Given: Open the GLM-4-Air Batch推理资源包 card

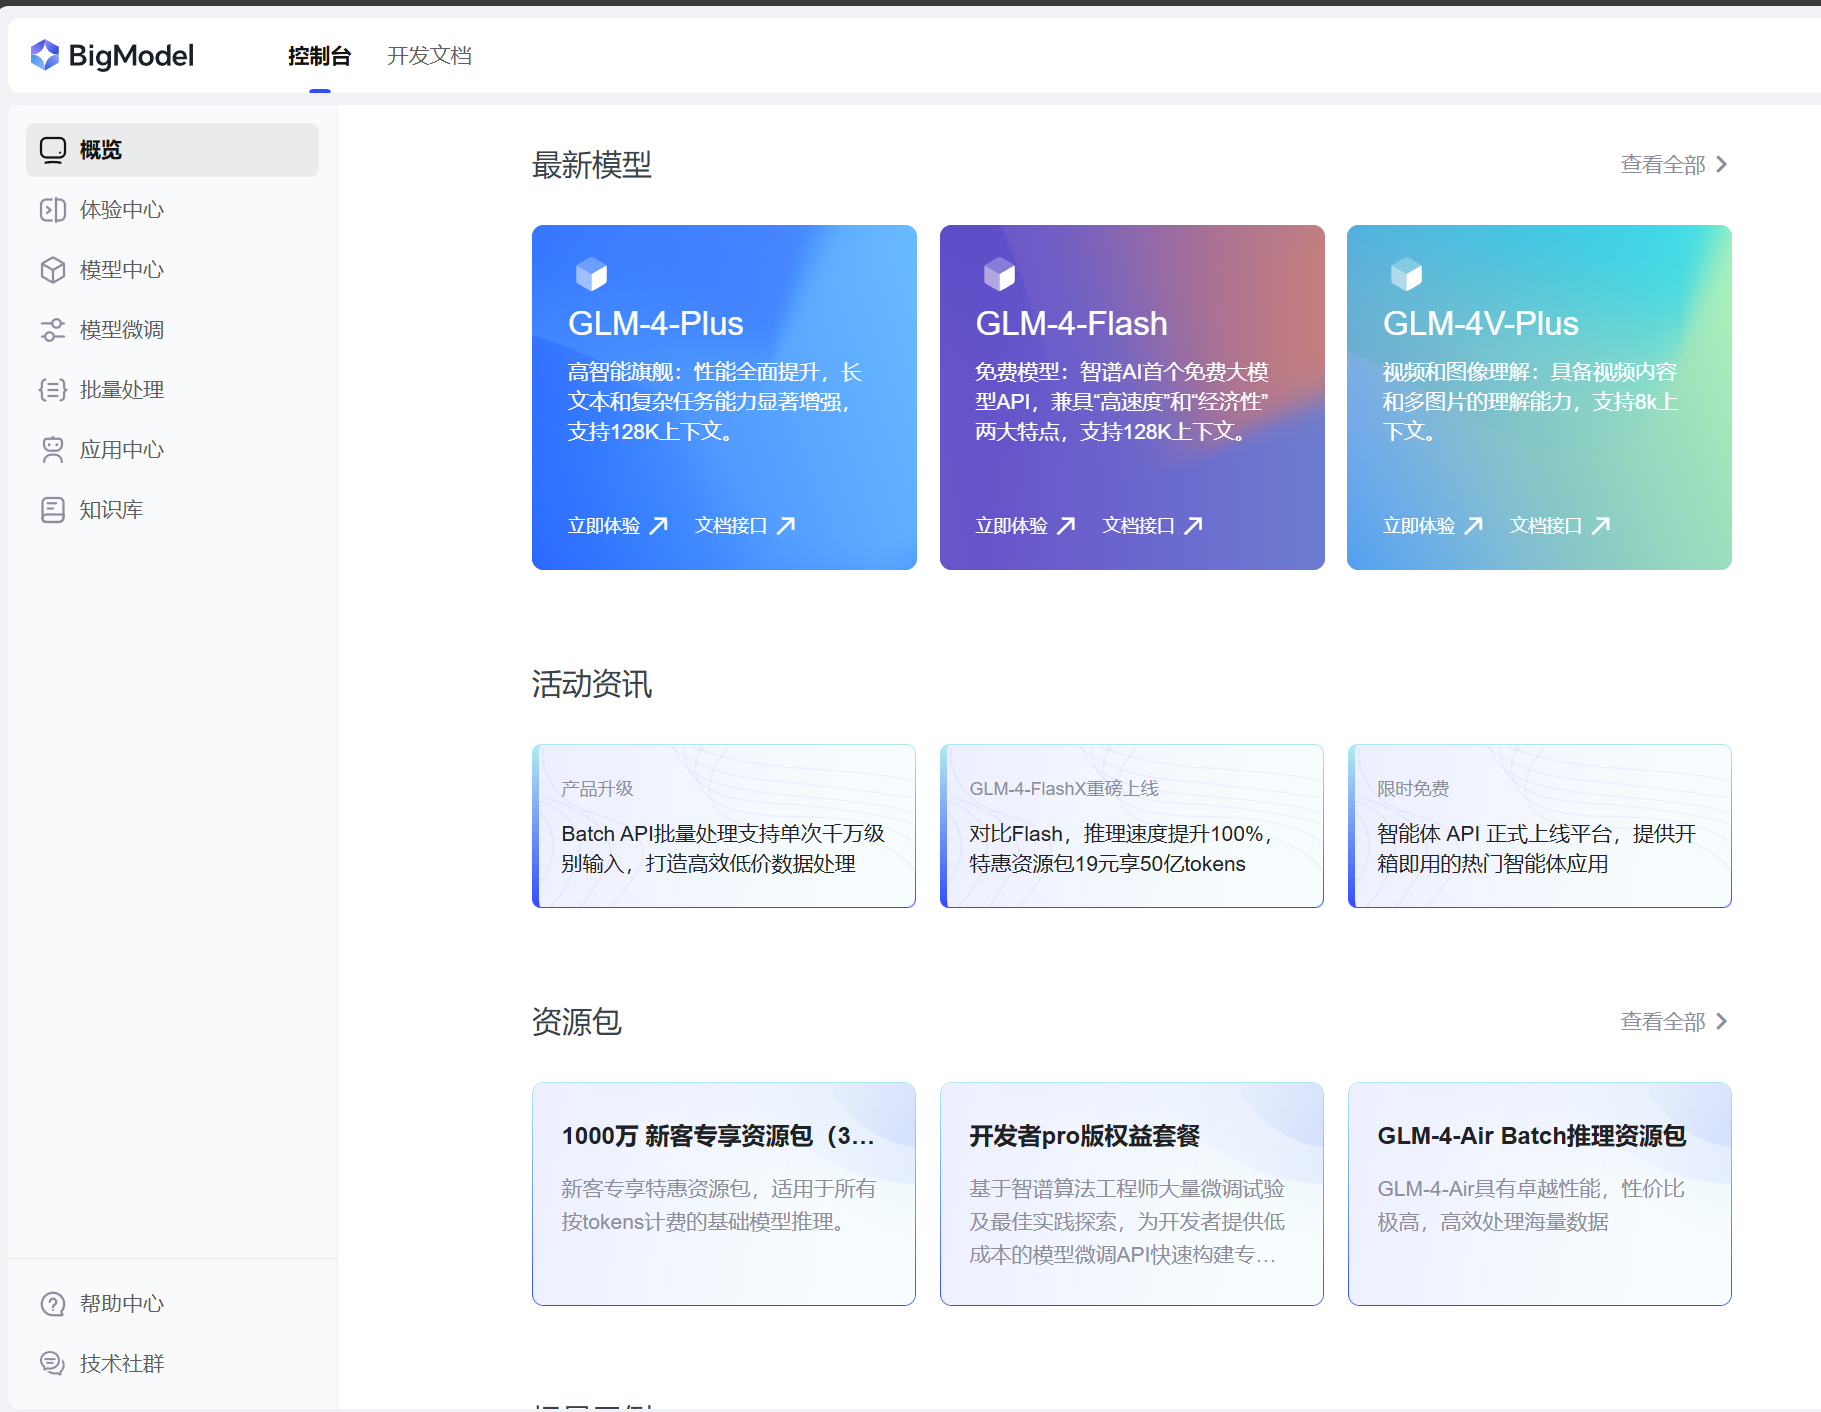Looking at the screenshot, I should pyautogui.click(x=1540, y=1194).
